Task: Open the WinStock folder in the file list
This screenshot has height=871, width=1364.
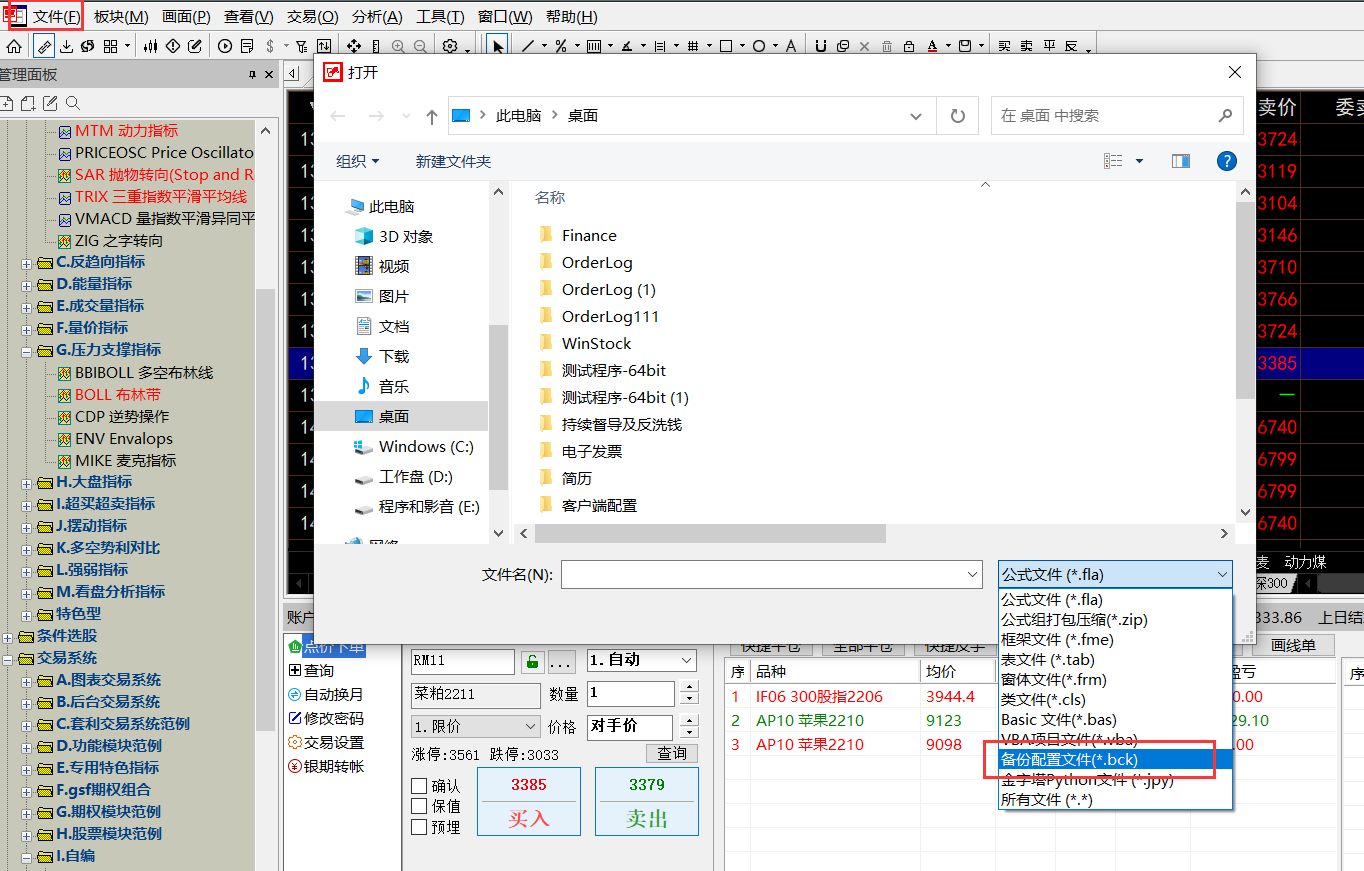Action: [596, 343]
